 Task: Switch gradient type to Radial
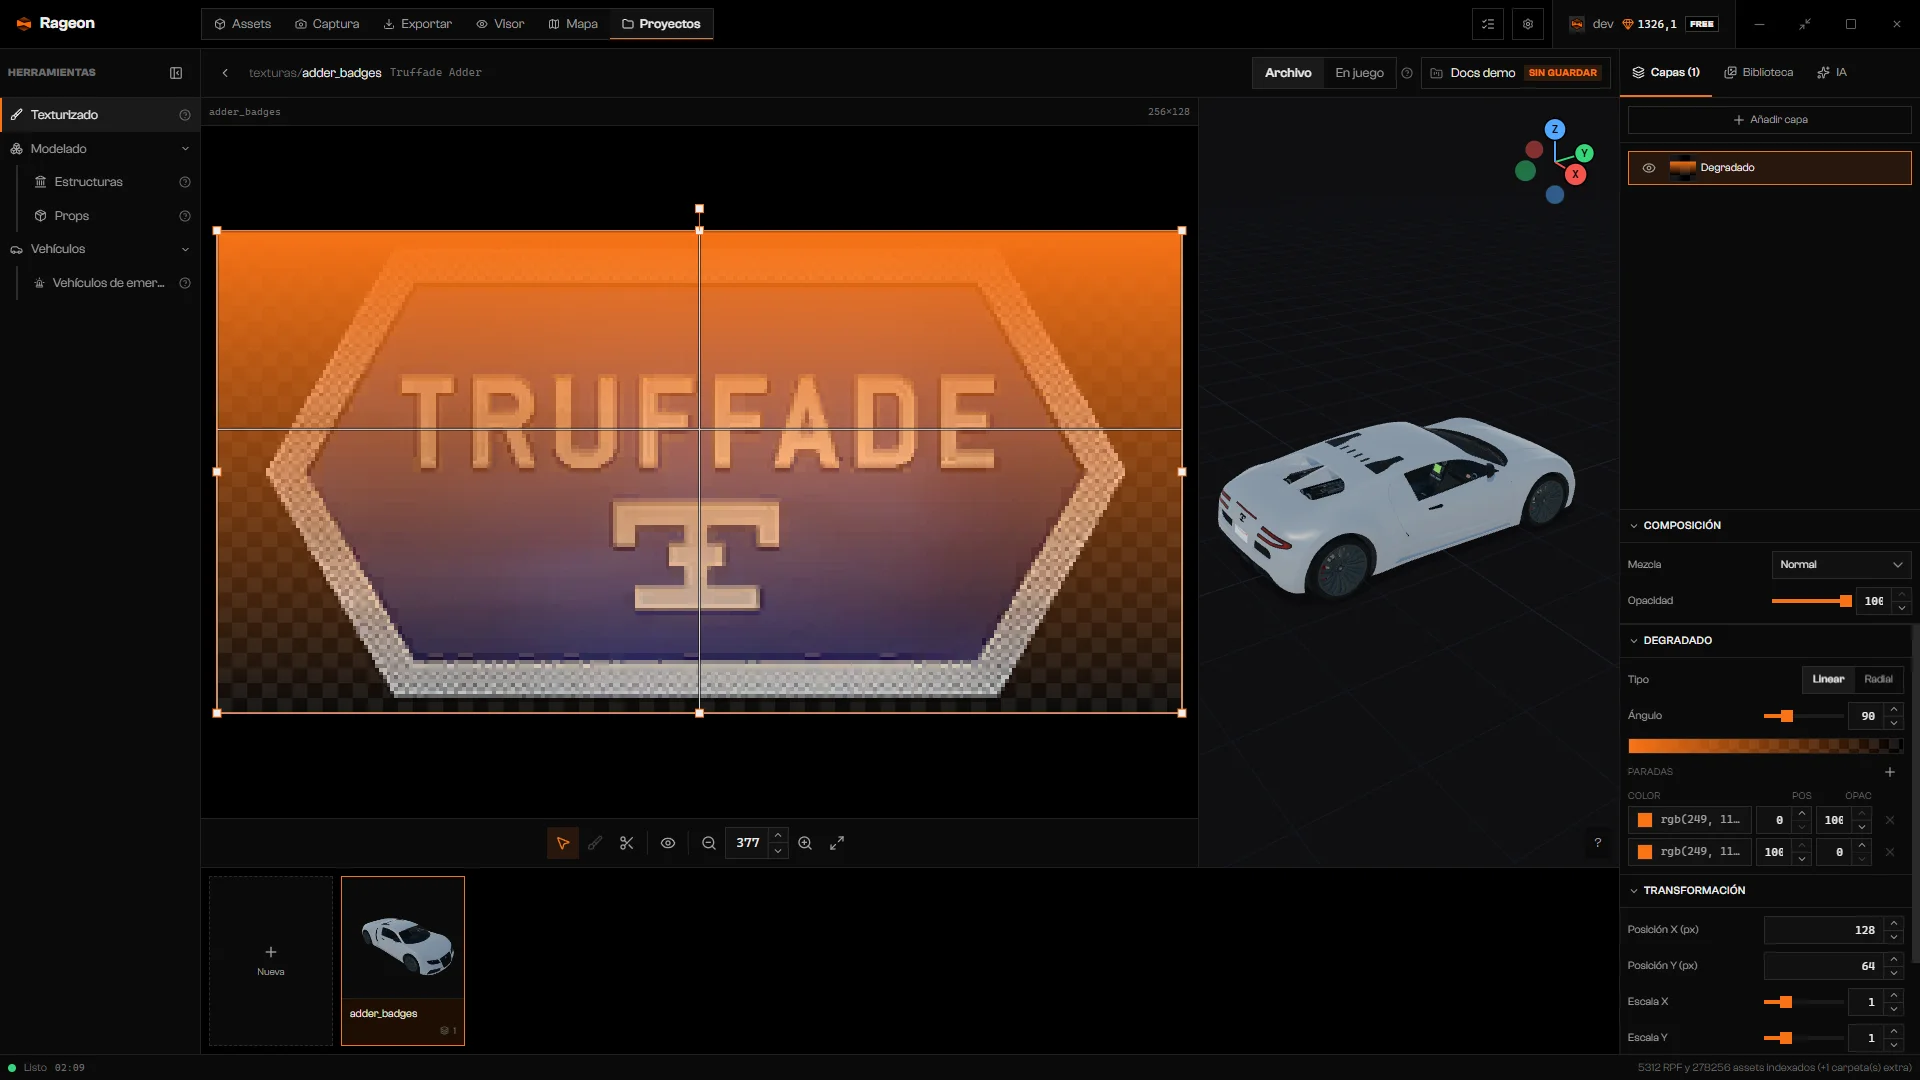tap(1878, 679)
